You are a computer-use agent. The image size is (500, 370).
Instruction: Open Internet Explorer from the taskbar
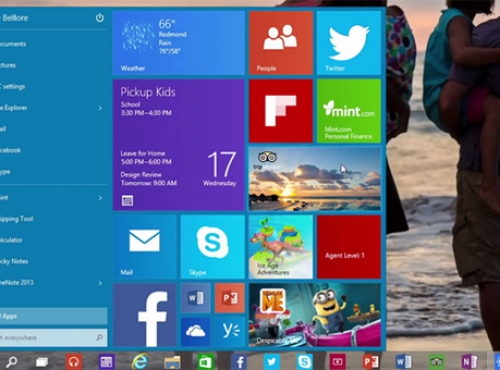tap(139, 361)
